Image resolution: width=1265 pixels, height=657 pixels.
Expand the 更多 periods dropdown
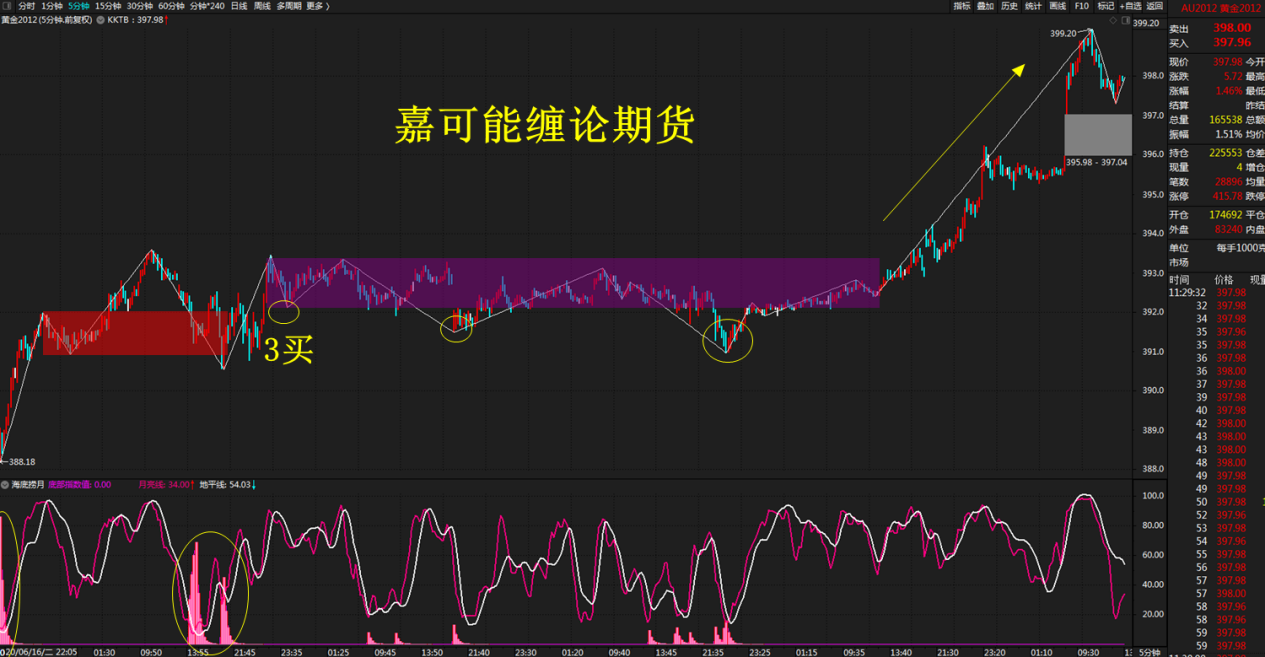tap(317, 6)
